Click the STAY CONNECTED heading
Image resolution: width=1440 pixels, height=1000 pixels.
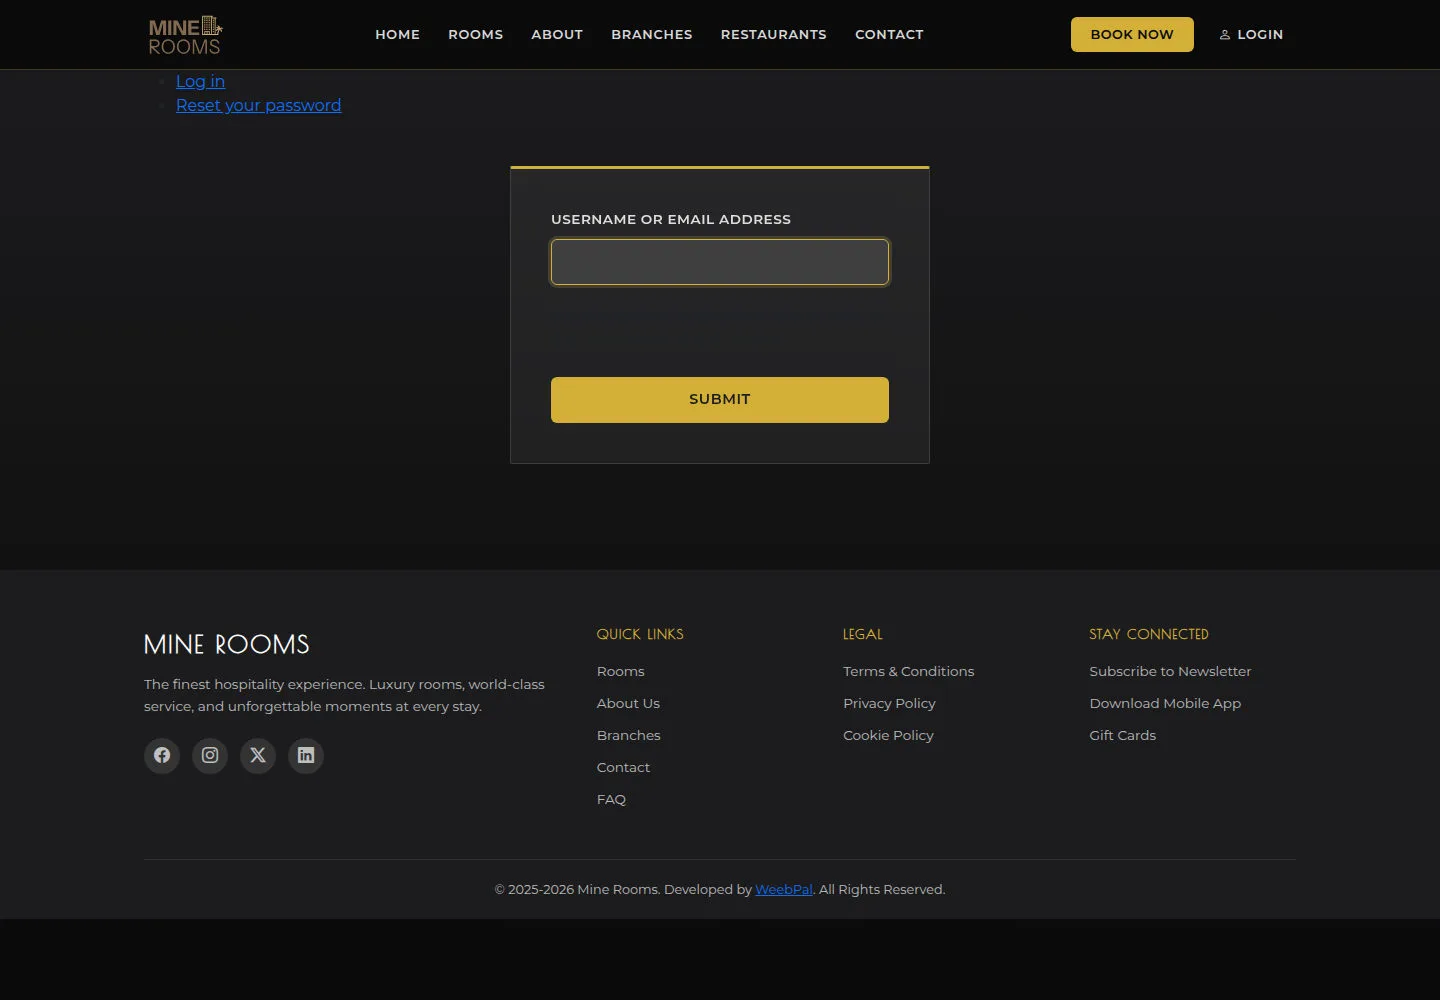pyautogui.click(x=1149, y=634)
